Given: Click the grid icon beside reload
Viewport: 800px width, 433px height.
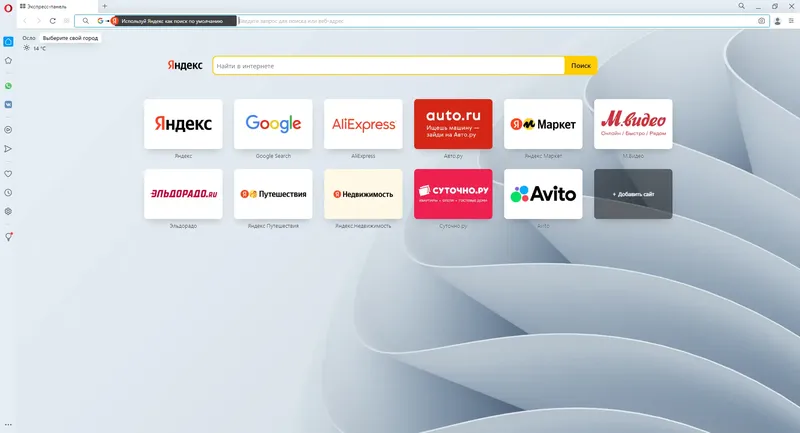Looking at the screenshot, I should click(66, 21).
